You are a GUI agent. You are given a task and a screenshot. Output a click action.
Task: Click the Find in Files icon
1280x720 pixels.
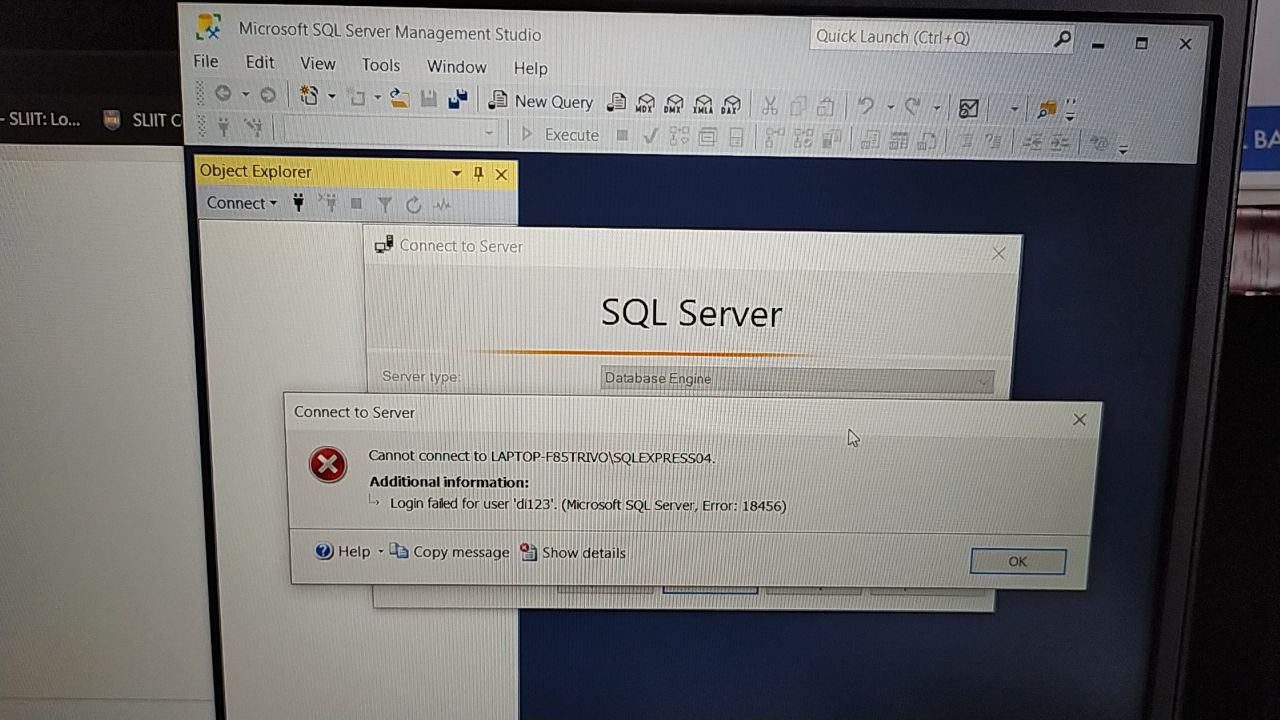pos(1047,109)
